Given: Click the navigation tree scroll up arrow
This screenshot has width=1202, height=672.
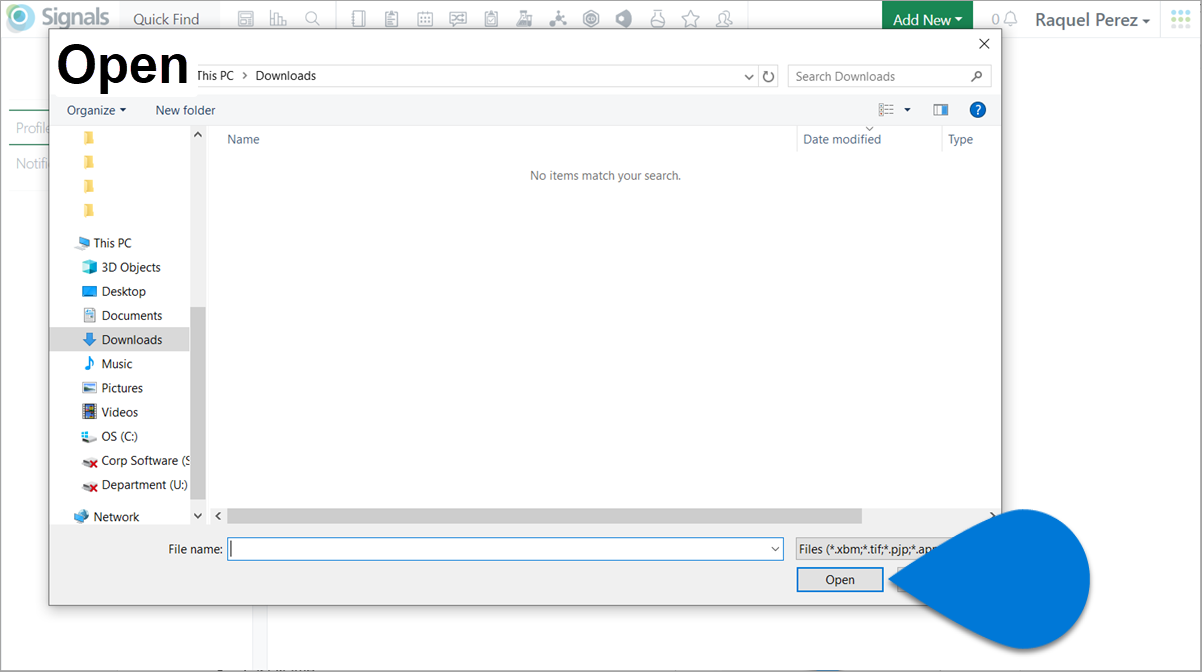Looking at the screenshot, I should point(197,134).
